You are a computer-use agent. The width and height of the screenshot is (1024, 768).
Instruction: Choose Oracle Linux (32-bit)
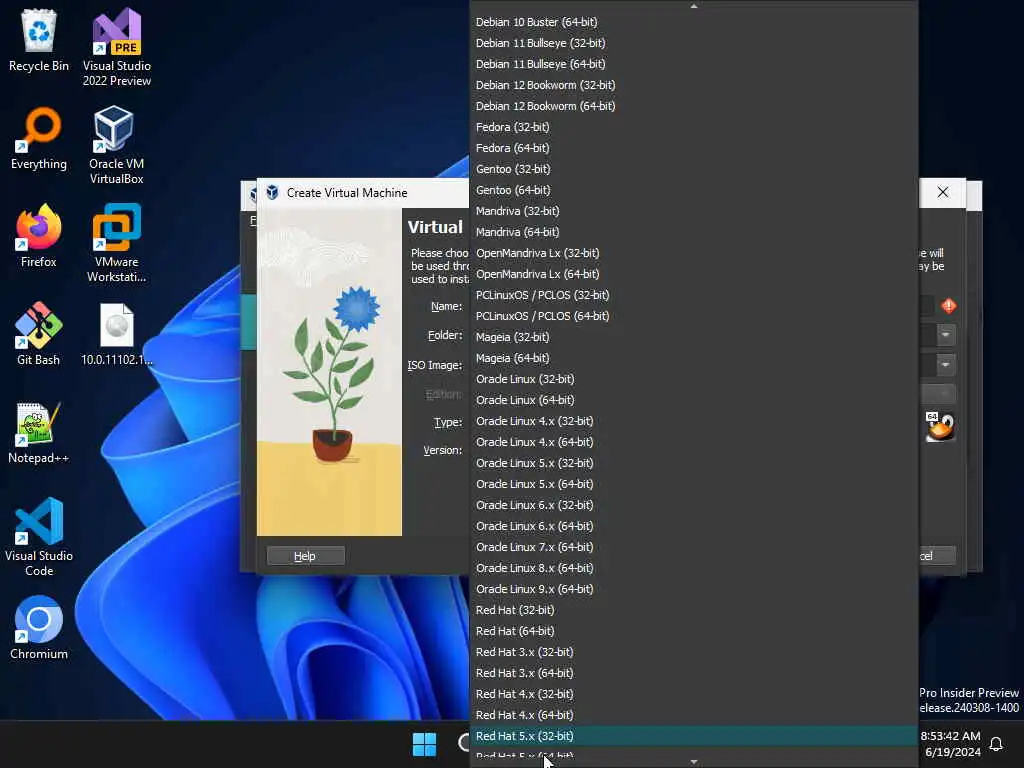tap(694, 379)
